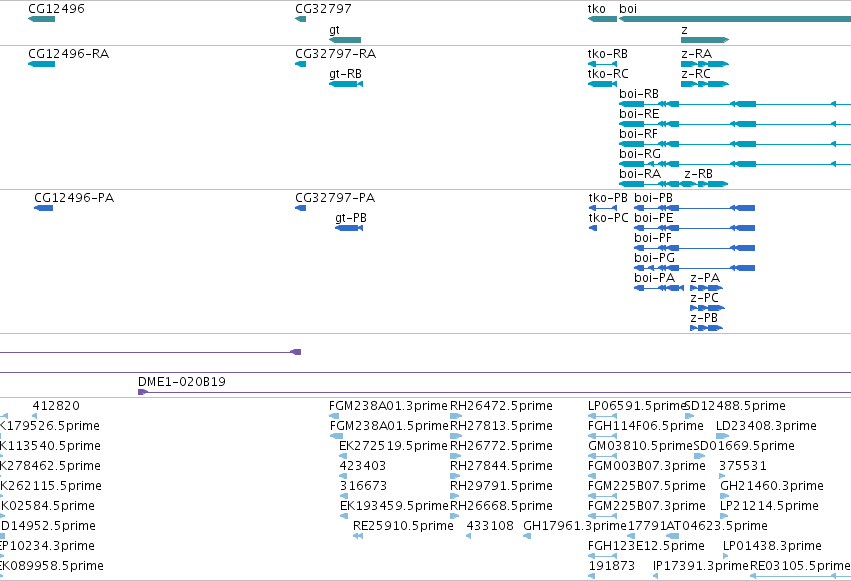Select the 'boi-RF' transcript label
This screenshot has width=851, height=581.
[x=638, y=134]
